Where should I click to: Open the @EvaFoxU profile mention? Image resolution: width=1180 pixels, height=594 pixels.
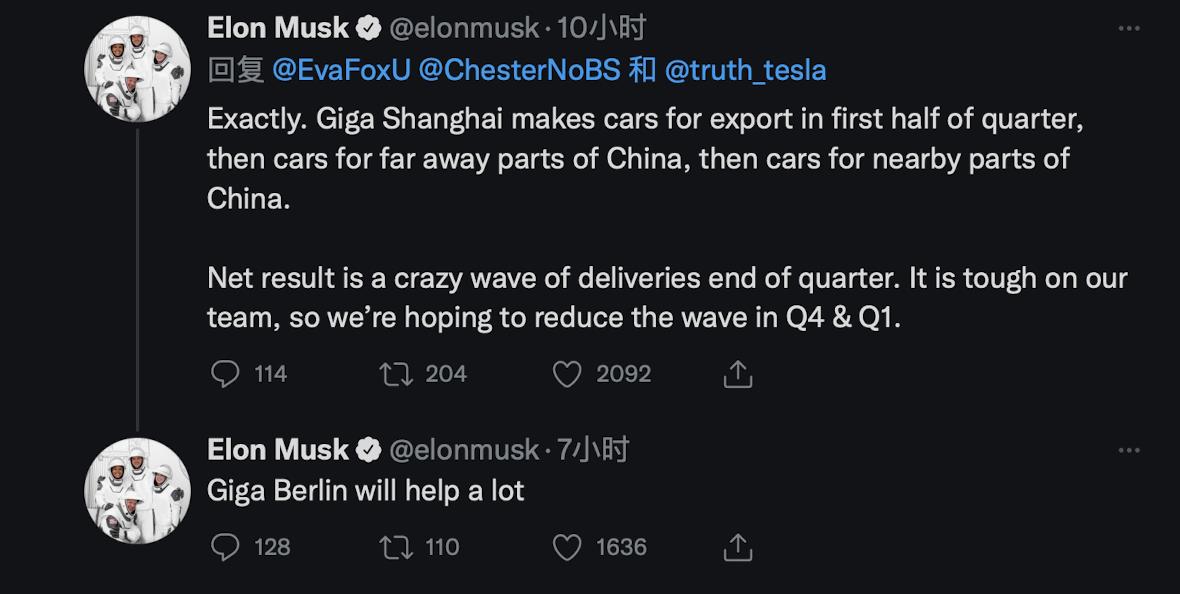[x=341, y=70]
